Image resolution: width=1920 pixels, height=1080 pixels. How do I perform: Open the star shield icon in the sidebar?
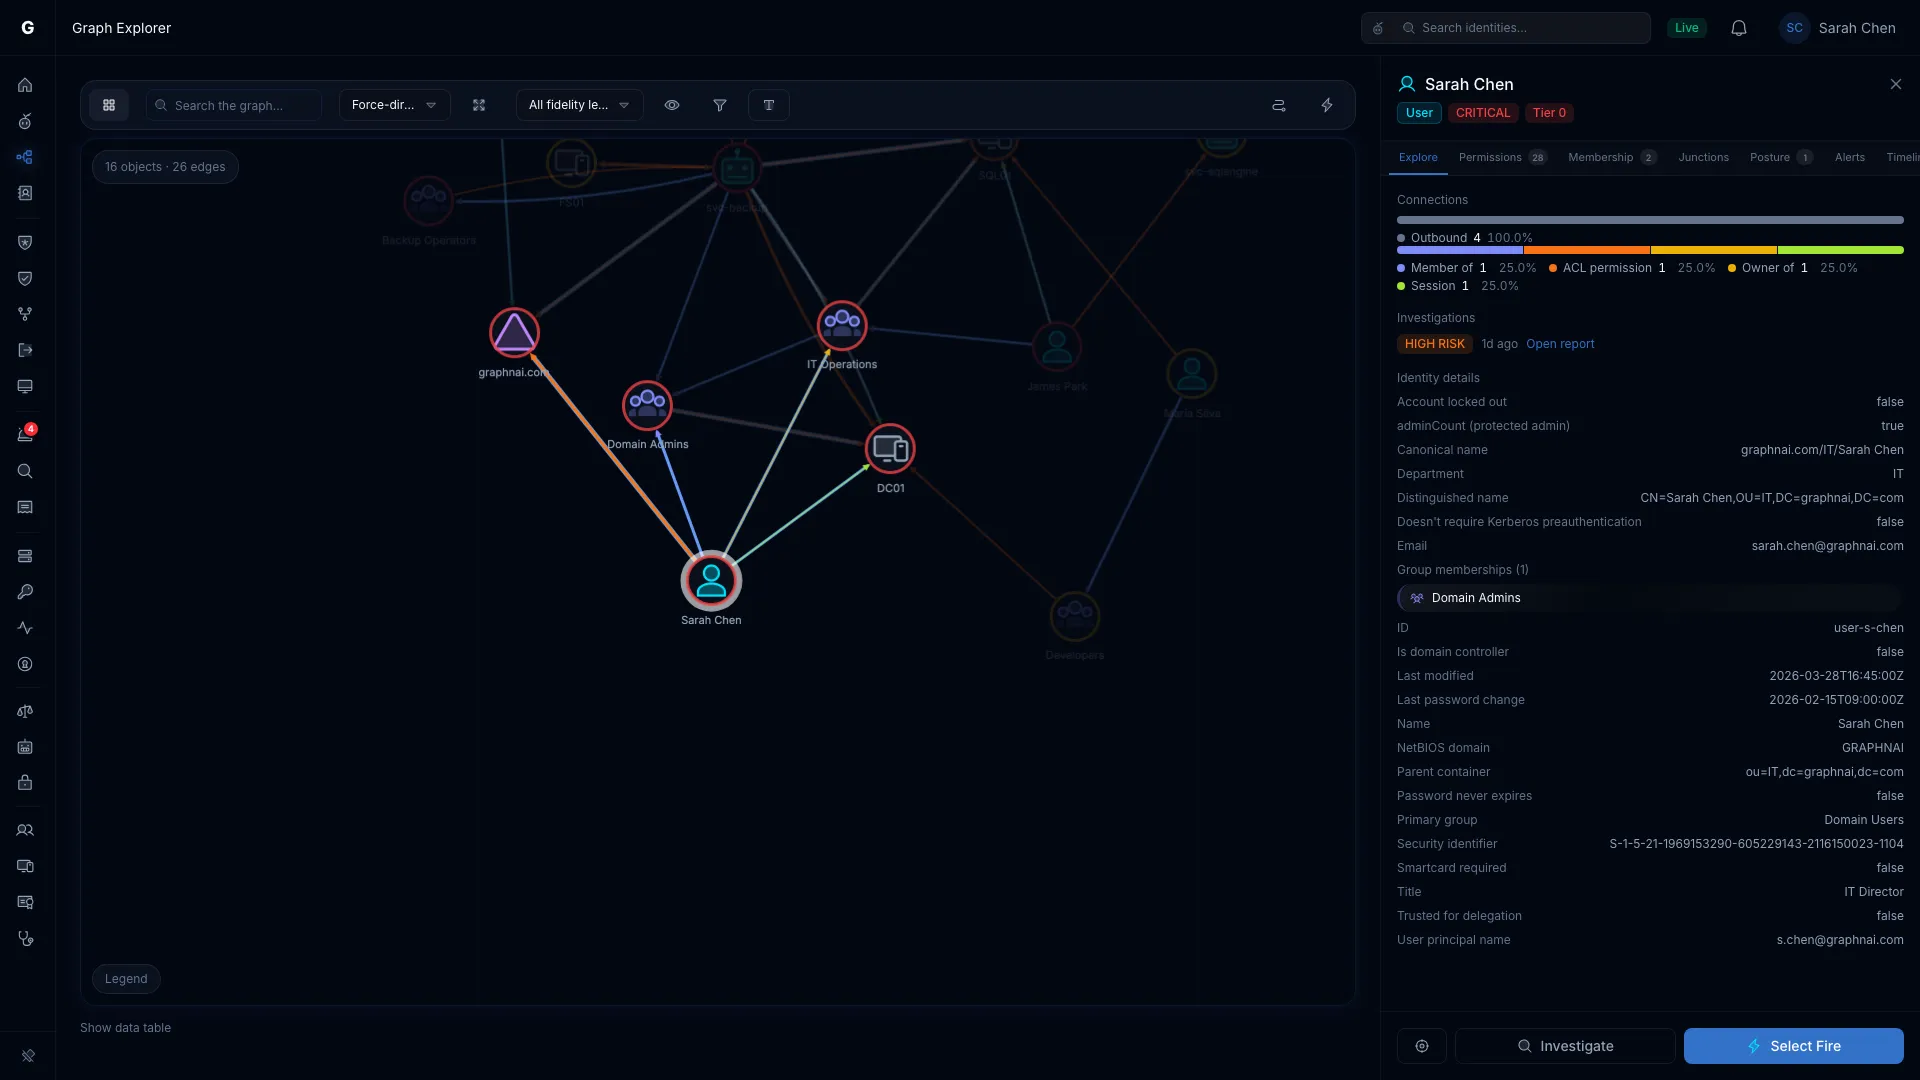click(x=25, y=242)
